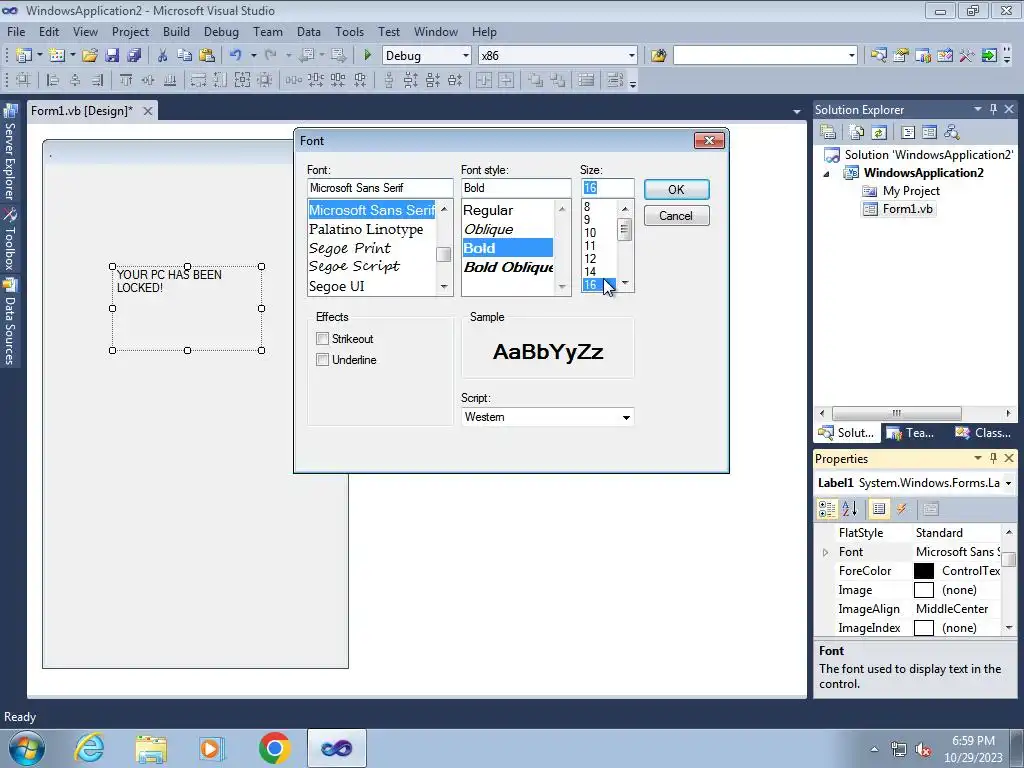Open the Label1 object selector dropdown
1024x768 pixels.
click(x=1008, y=483)
